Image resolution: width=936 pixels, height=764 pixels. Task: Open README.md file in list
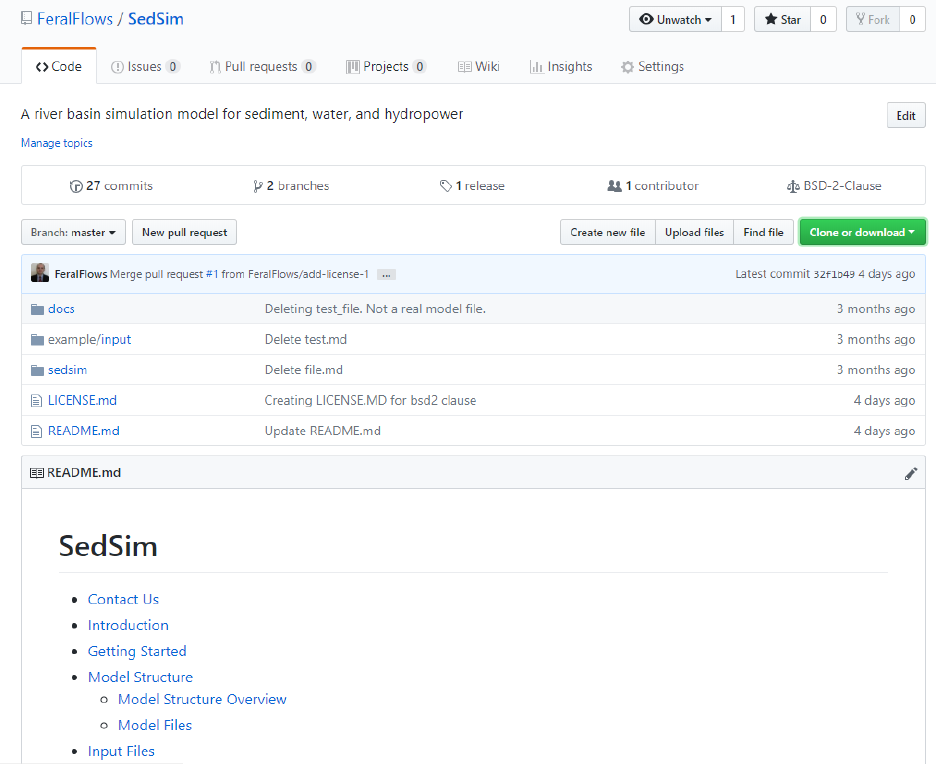coord(84,430)
